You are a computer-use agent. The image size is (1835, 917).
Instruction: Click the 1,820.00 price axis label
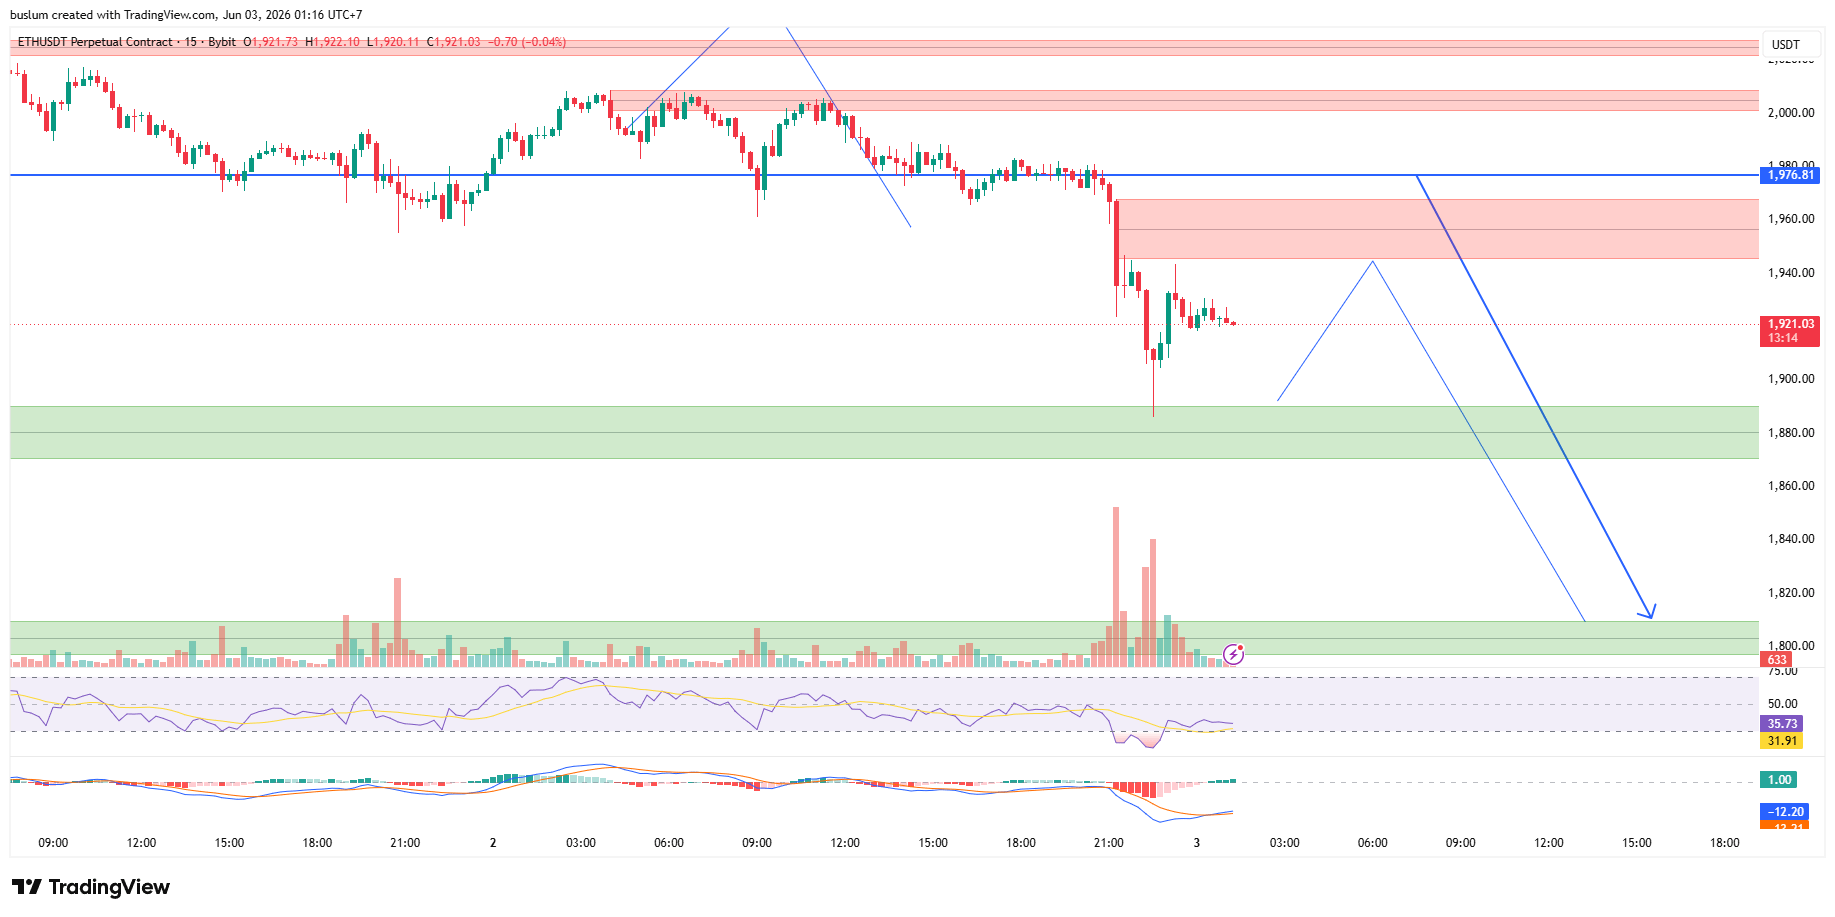tap(1791, 593)
